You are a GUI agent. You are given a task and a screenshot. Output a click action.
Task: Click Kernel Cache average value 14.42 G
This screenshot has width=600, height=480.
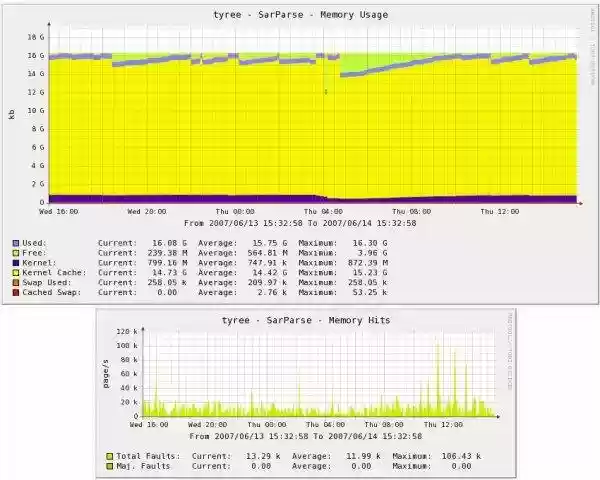270,273
